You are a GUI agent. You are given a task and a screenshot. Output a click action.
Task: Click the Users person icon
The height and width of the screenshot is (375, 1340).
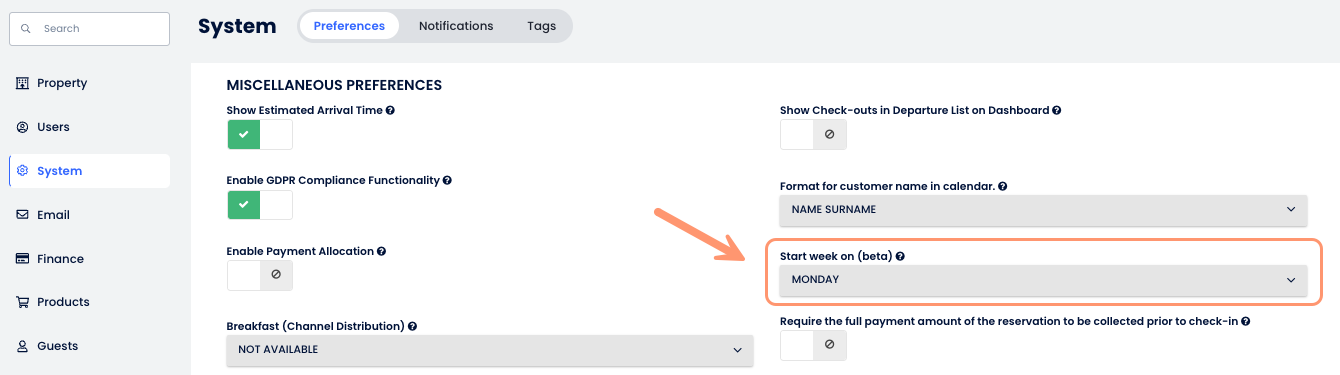22,127
